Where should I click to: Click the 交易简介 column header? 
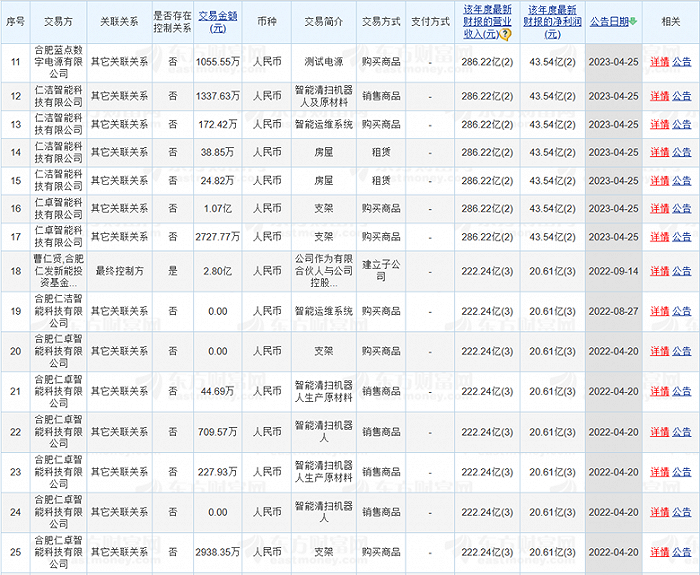pyautogui.click(x=324, y=22)
